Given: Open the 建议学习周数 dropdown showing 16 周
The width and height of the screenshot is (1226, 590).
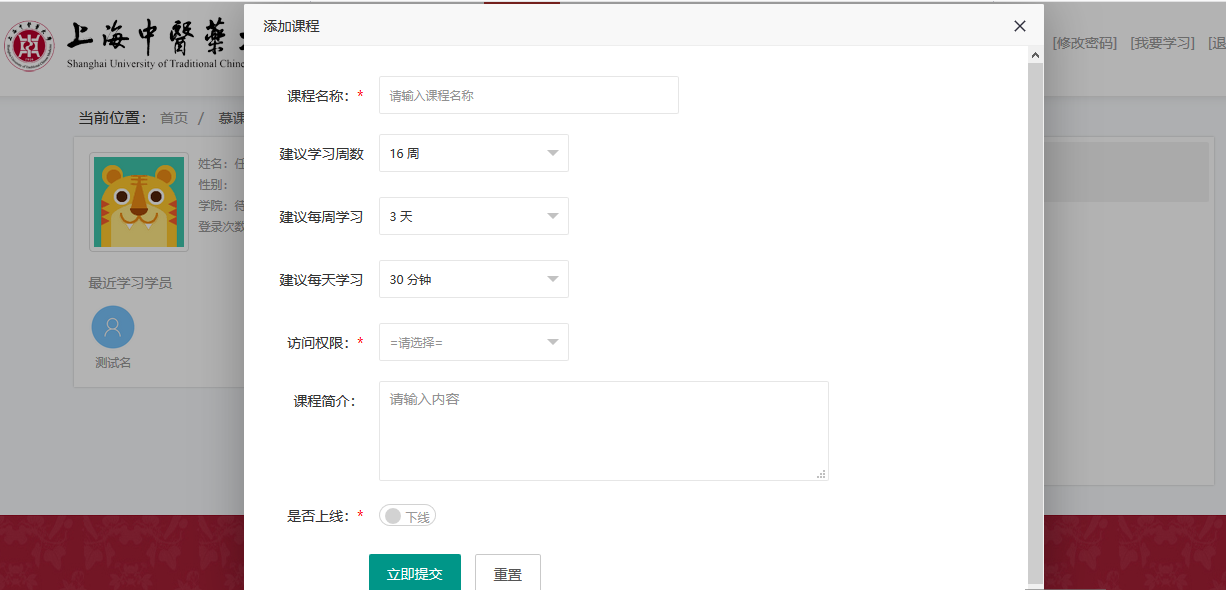Looking at the screenshot, I should coord(473,154).
